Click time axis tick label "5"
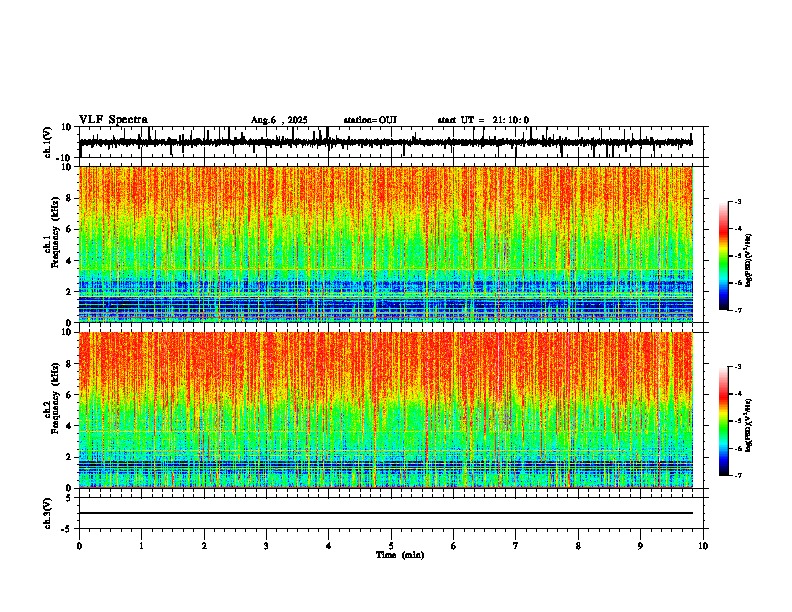This screenshot has width=792, height=612. pos(391,546)
